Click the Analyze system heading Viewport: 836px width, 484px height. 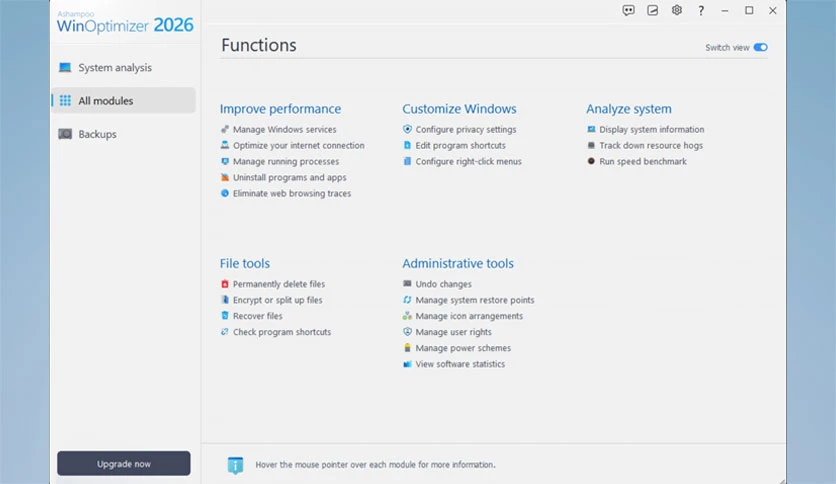pos(629,109)
